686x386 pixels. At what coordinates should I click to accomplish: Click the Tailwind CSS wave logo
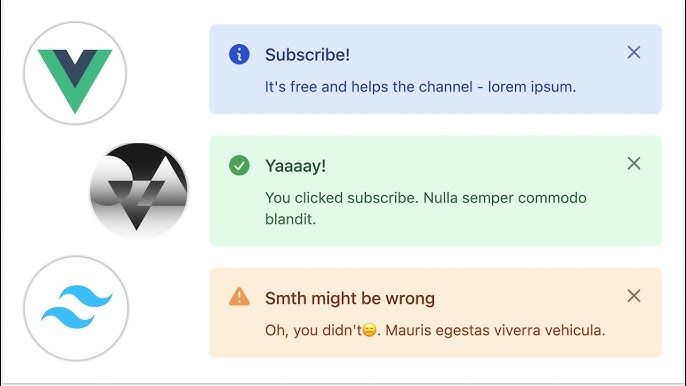pos(76,308)
